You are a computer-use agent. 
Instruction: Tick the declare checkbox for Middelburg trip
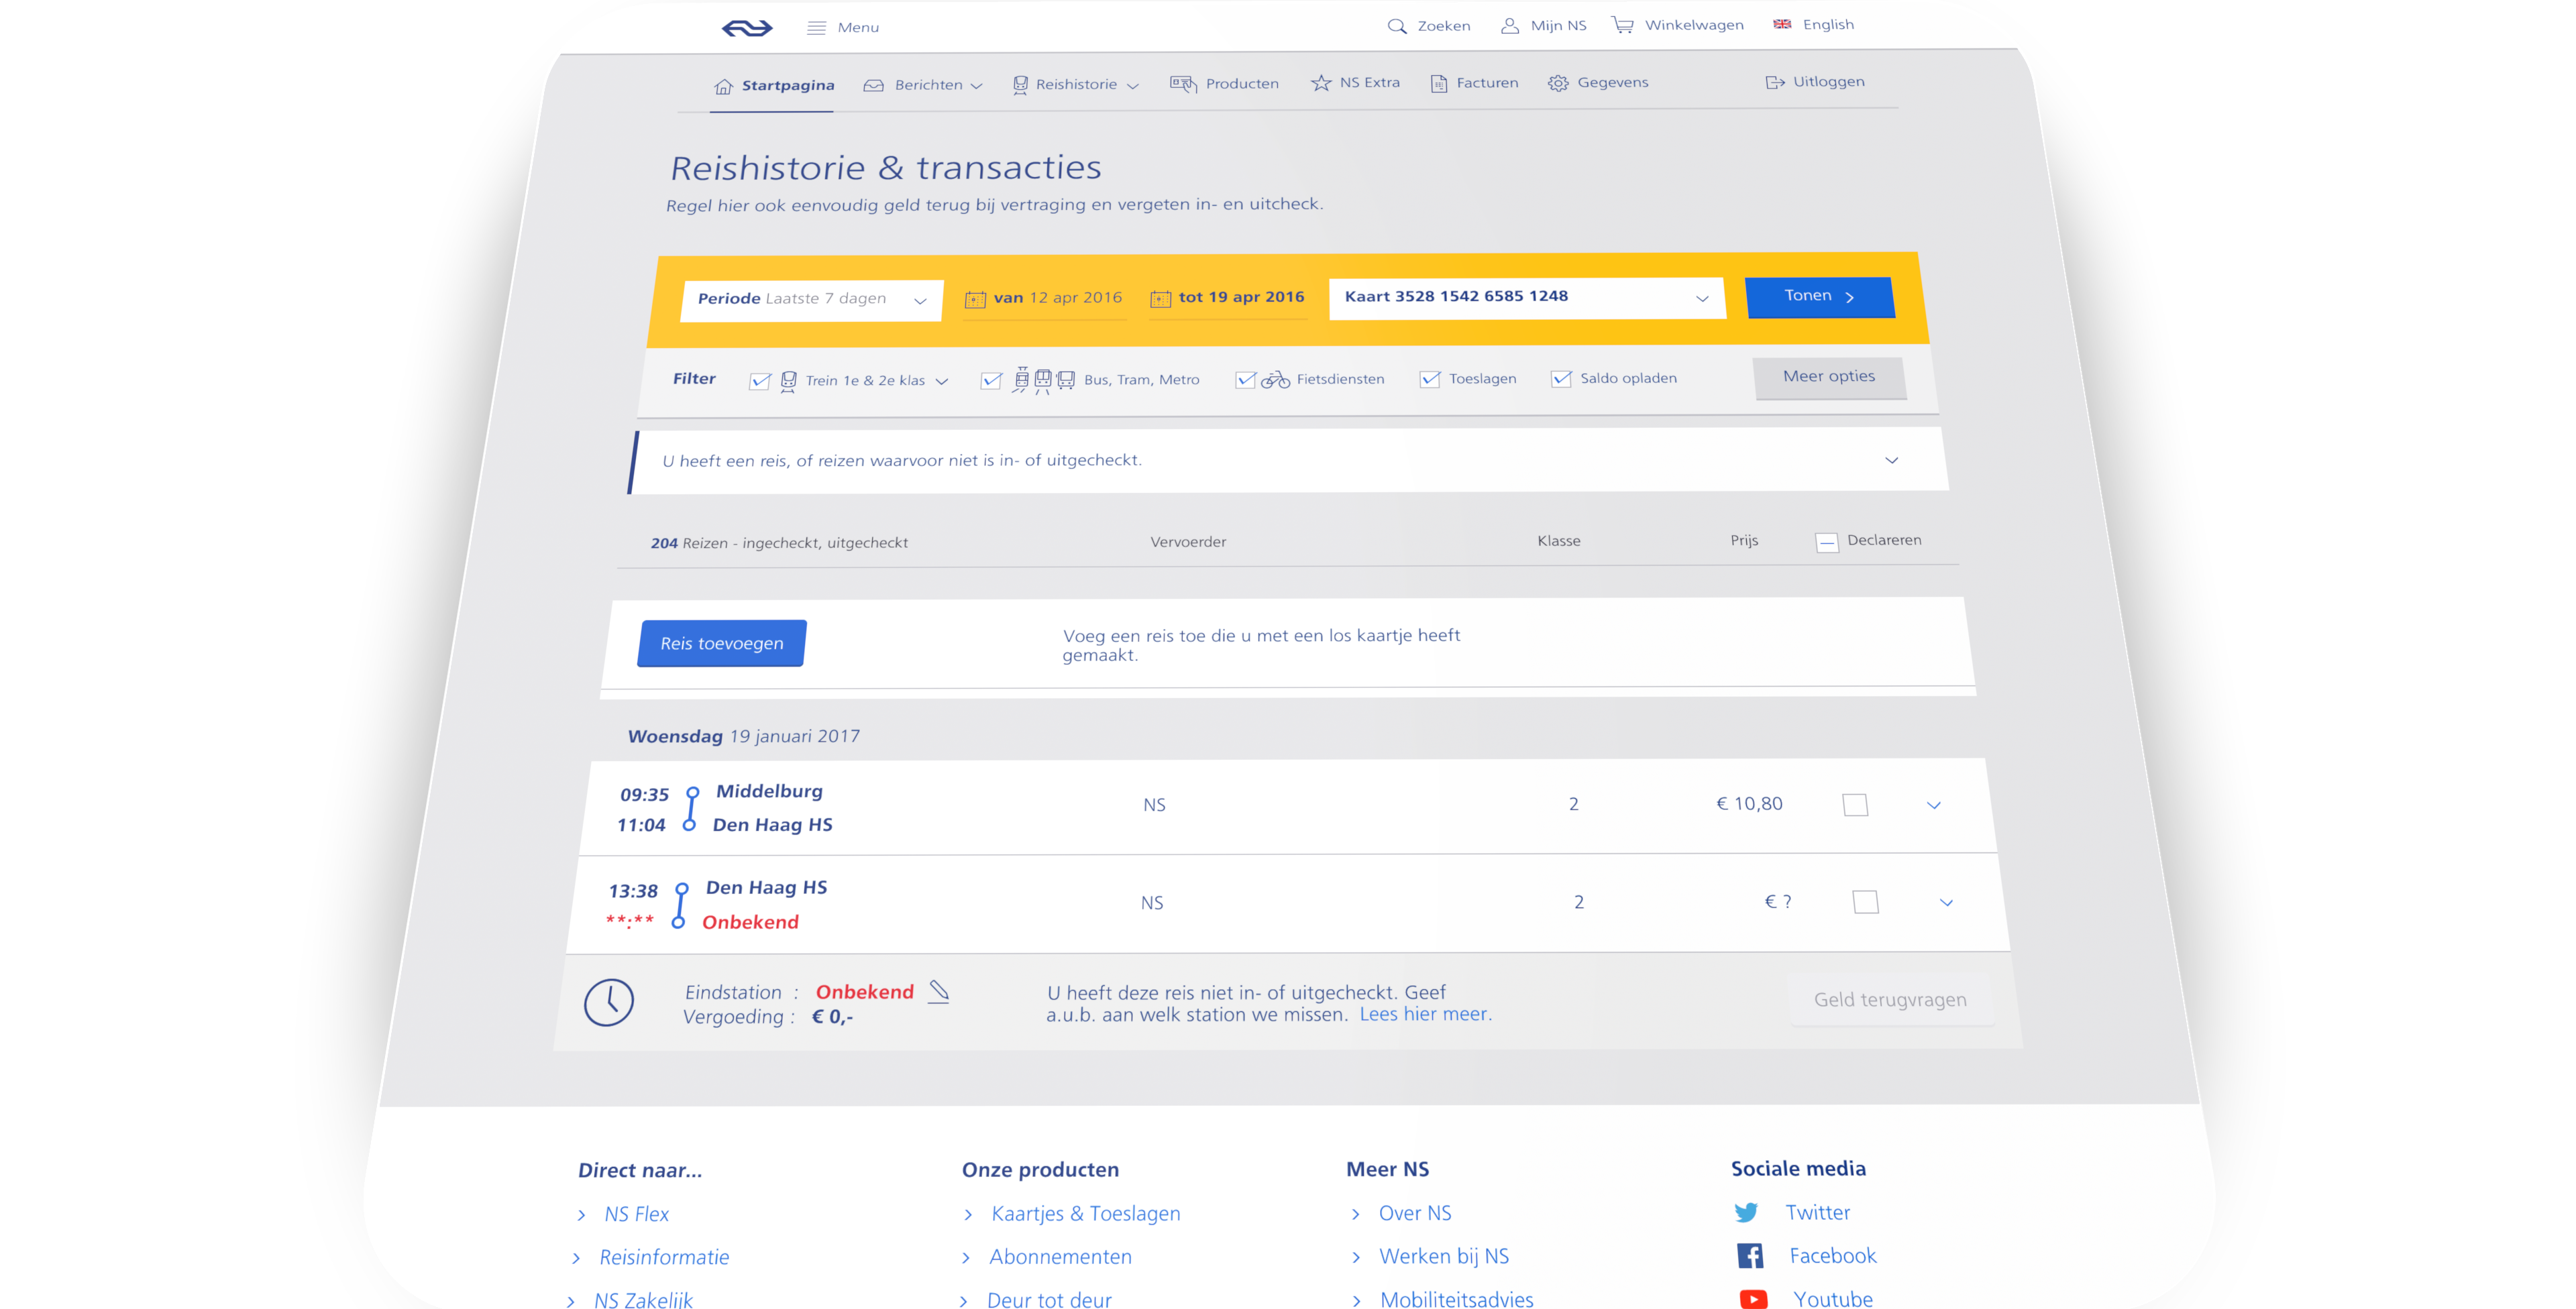pyautogui.click(x=1855, y=805)
